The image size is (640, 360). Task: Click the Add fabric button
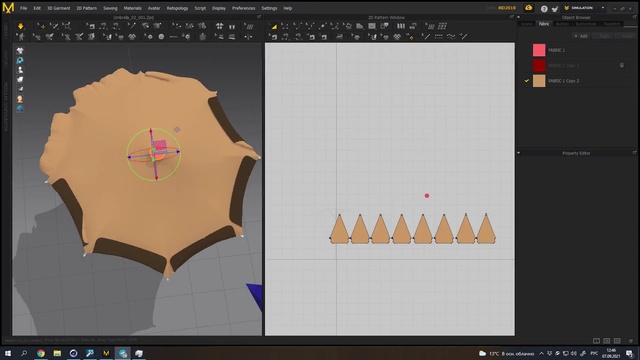pyautogui.click(x=581, y=36)
